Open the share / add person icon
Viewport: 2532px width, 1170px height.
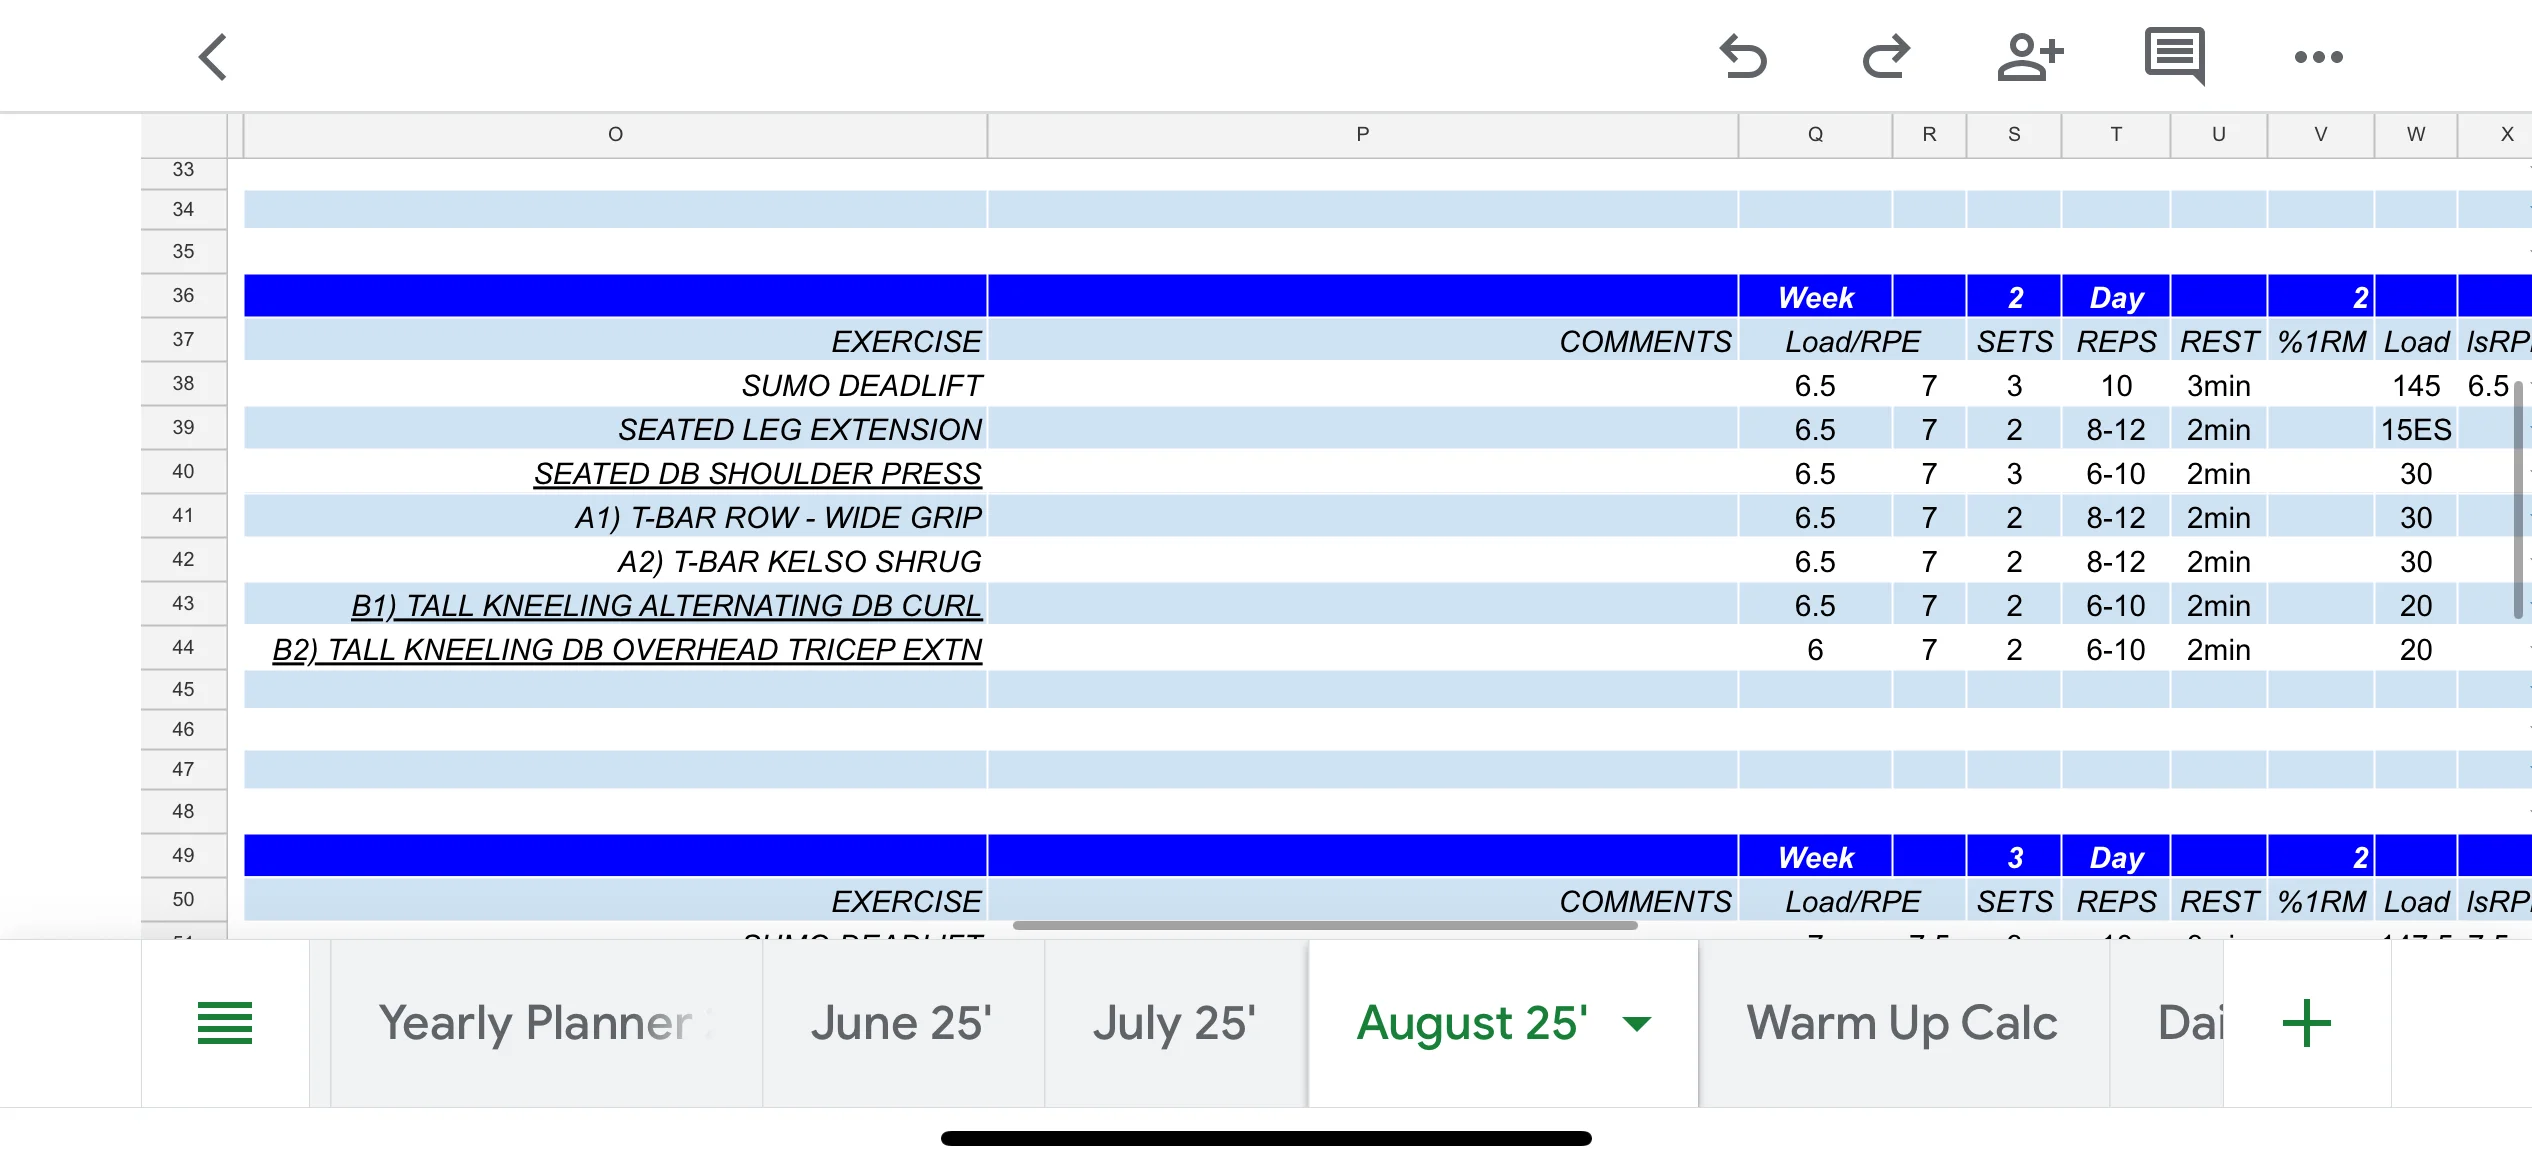pos(2030,57)
